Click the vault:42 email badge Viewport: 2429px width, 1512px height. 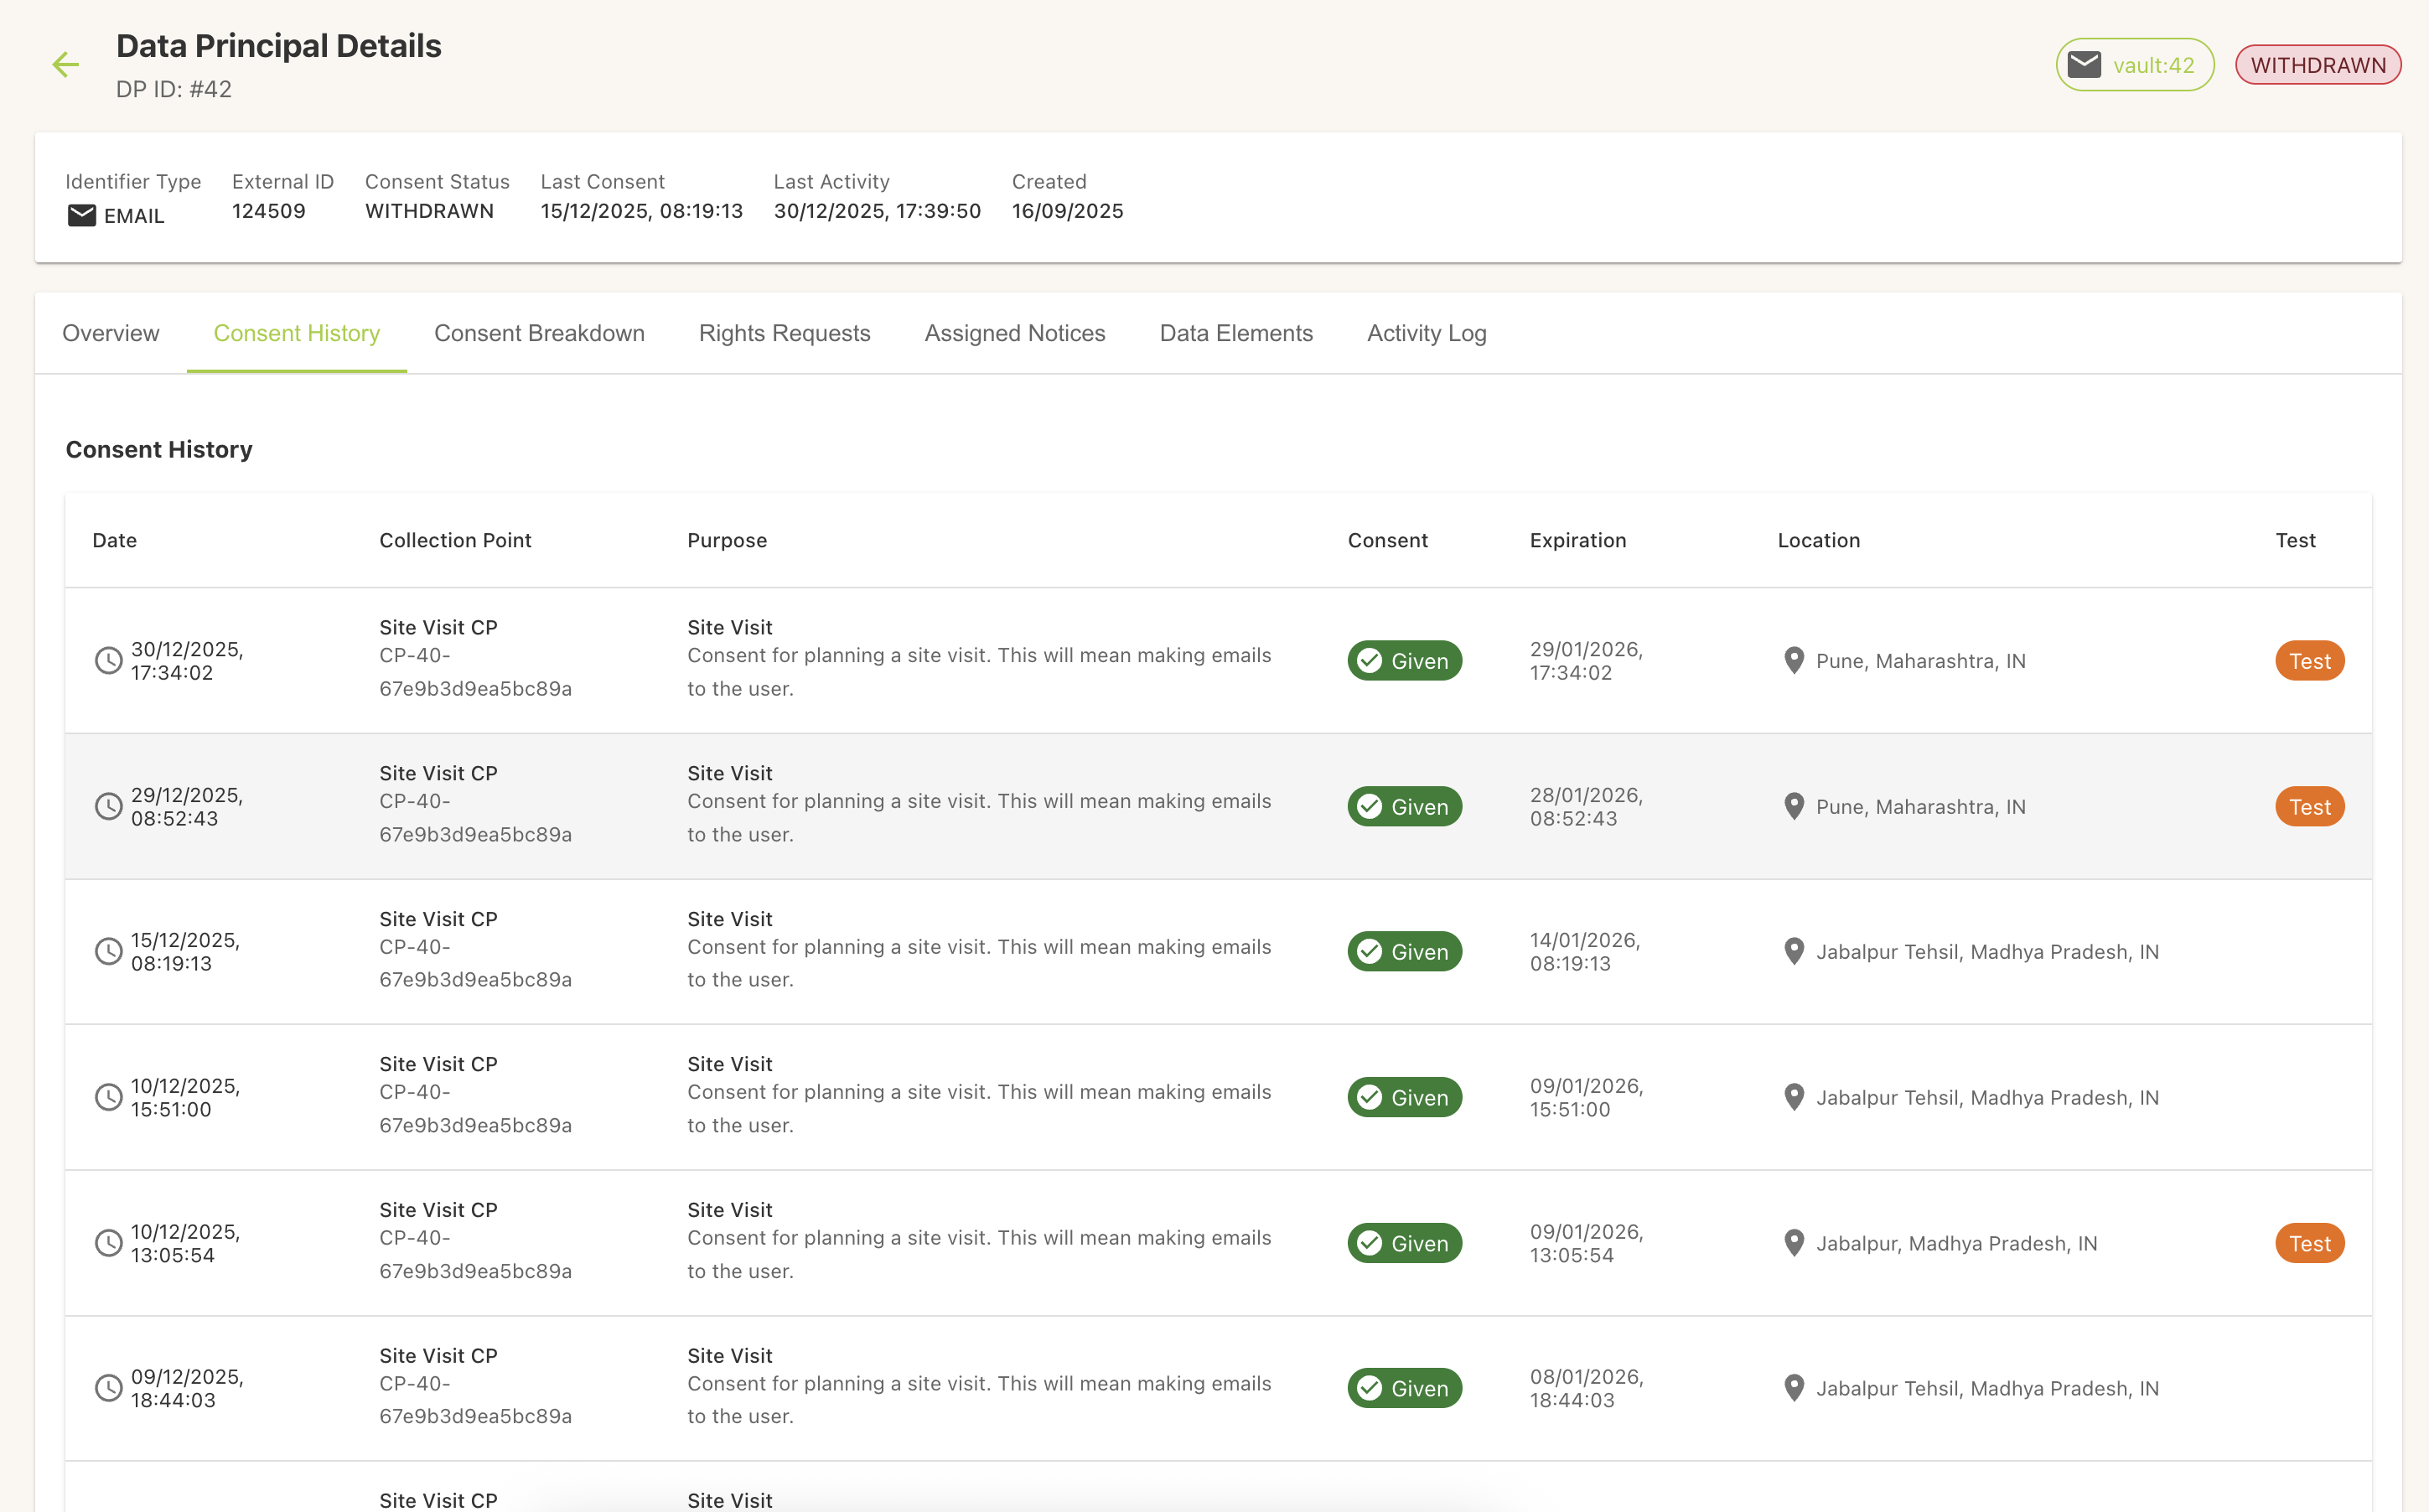(x=2133, y=64)
